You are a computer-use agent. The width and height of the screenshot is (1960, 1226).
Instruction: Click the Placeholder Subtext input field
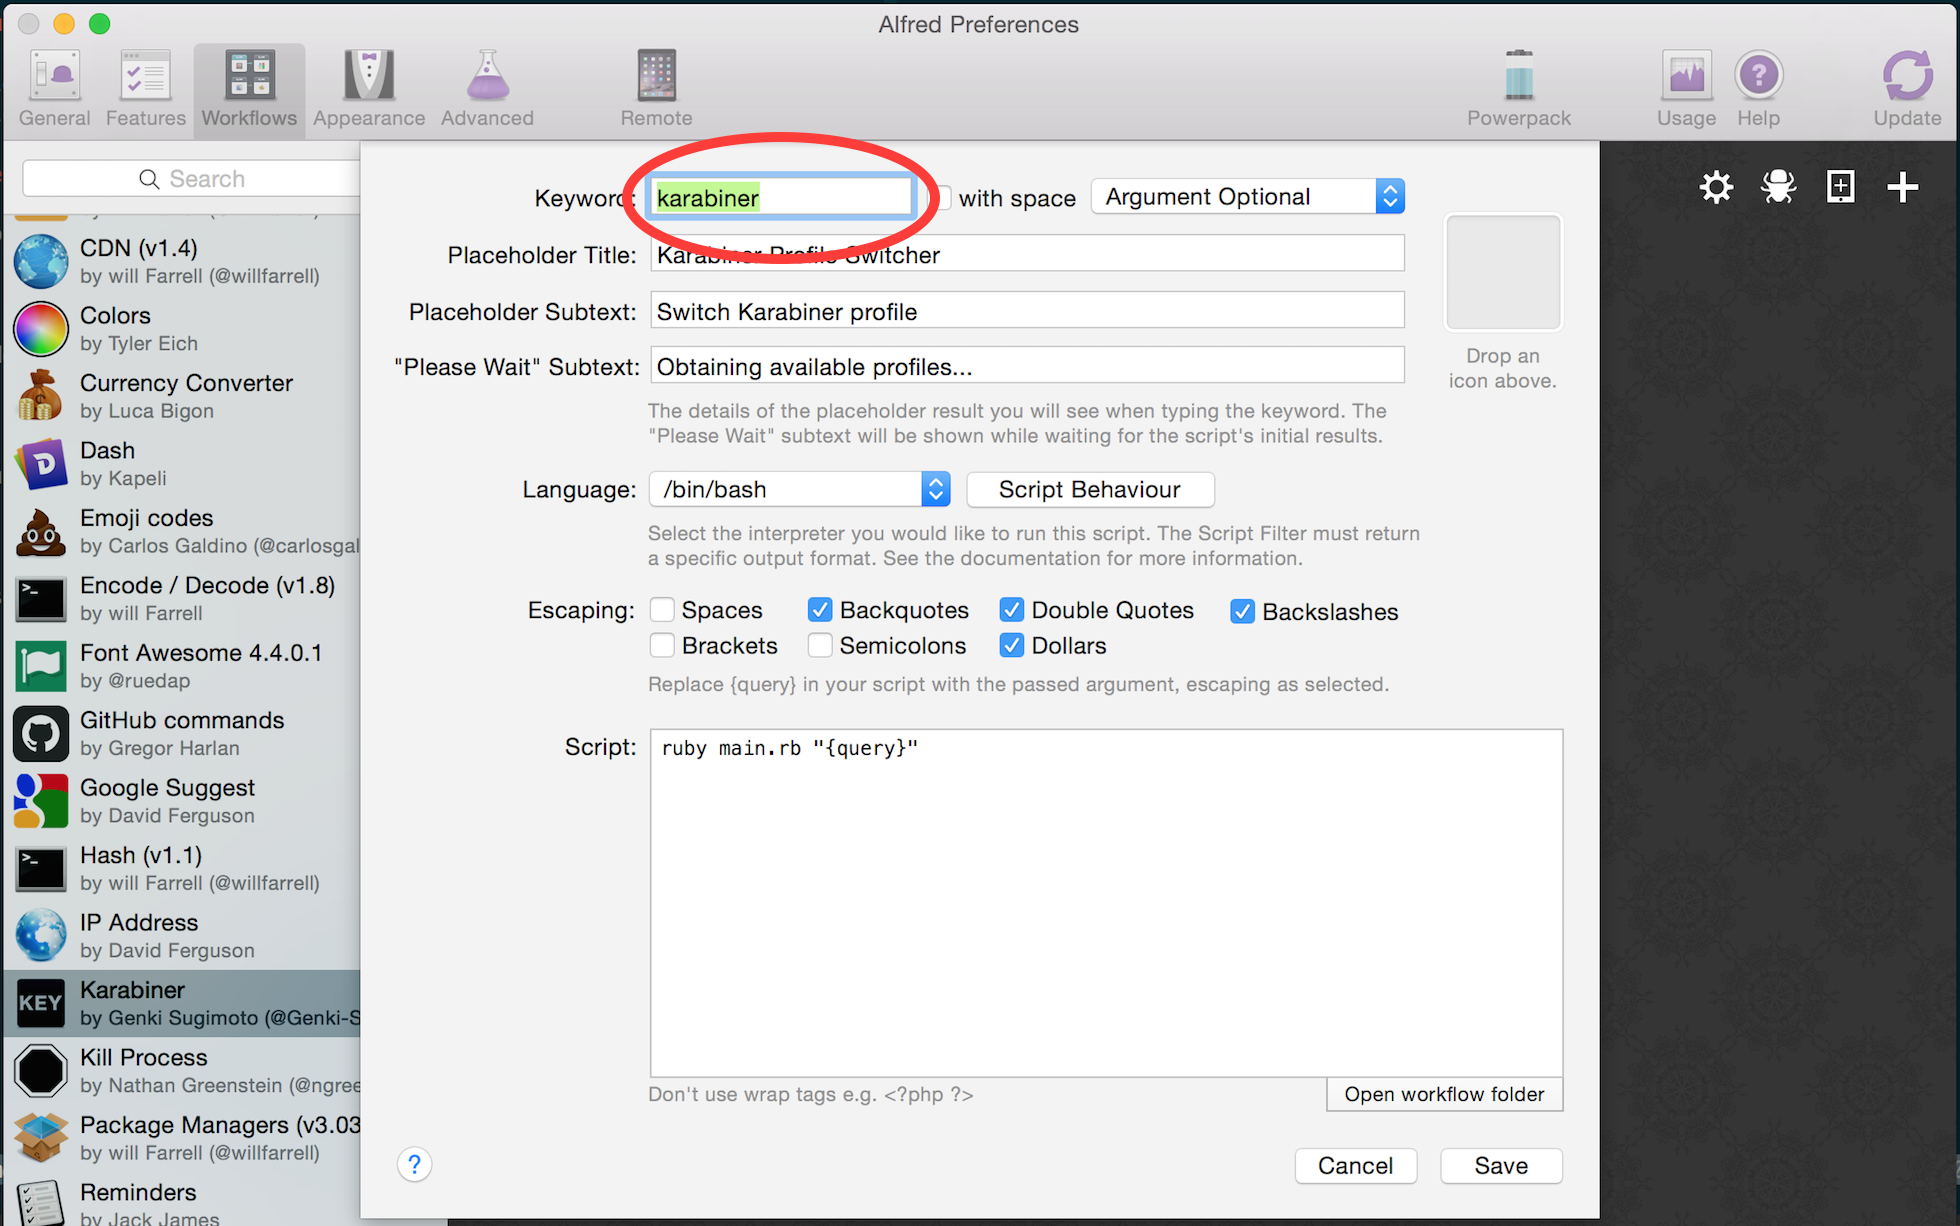coord(1026,311)
